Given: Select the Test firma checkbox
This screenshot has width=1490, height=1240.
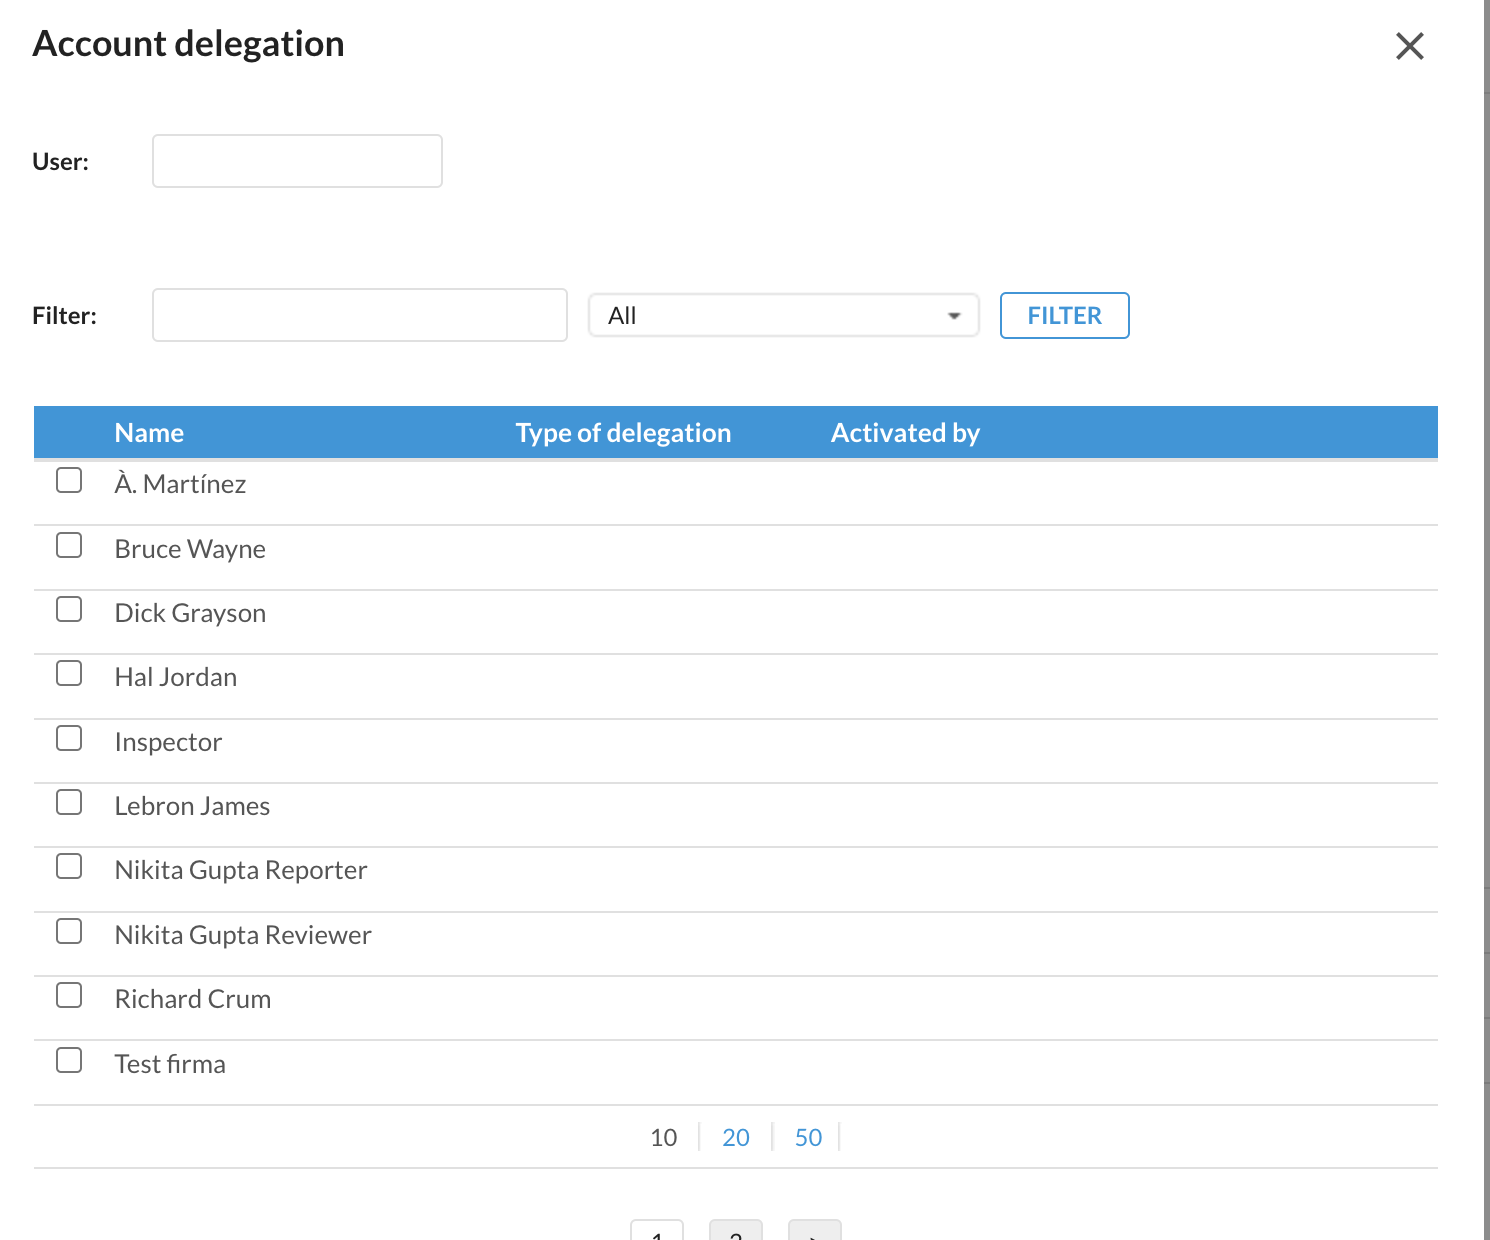Looking at the screenshot, I should coord(69,1061).
